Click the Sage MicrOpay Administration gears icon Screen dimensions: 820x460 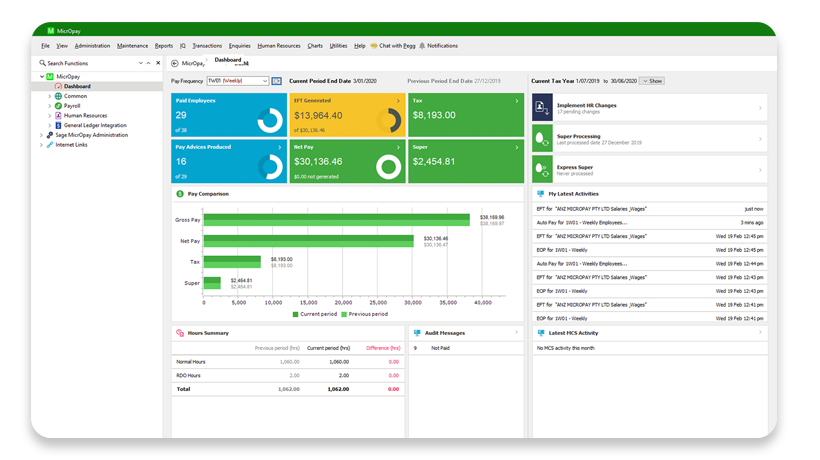[50, 135]
